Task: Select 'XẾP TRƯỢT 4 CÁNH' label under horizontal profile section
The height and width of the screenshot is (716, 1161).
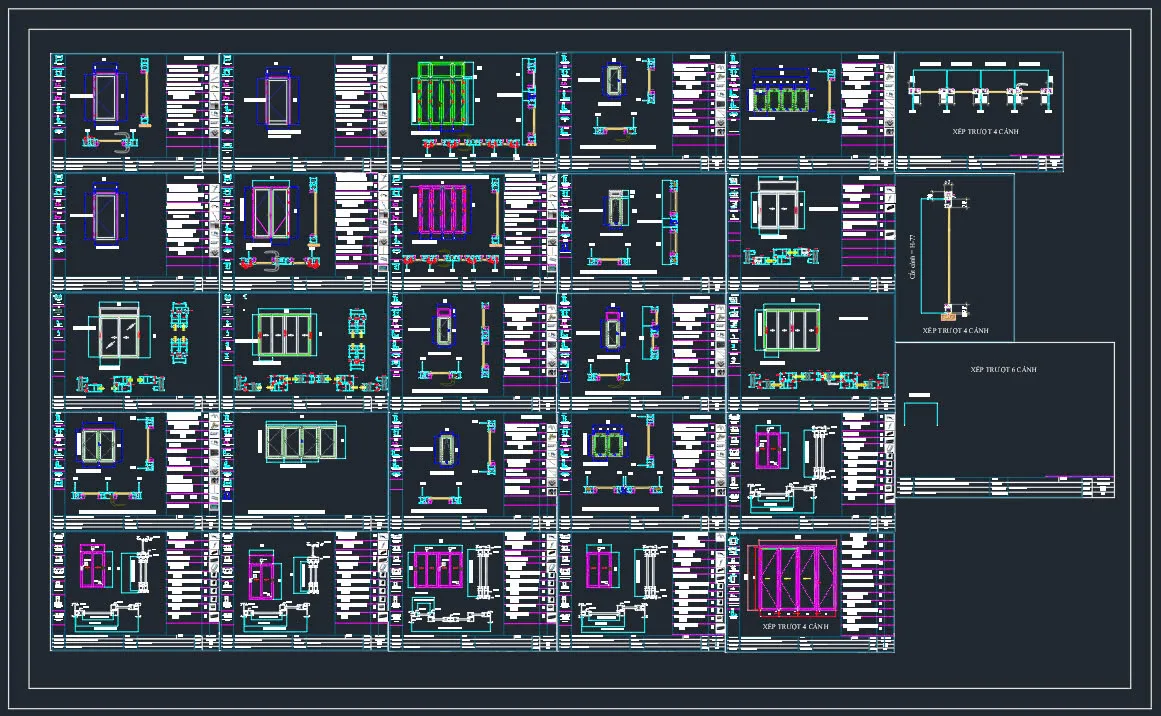Action: [x=985, y=131]
